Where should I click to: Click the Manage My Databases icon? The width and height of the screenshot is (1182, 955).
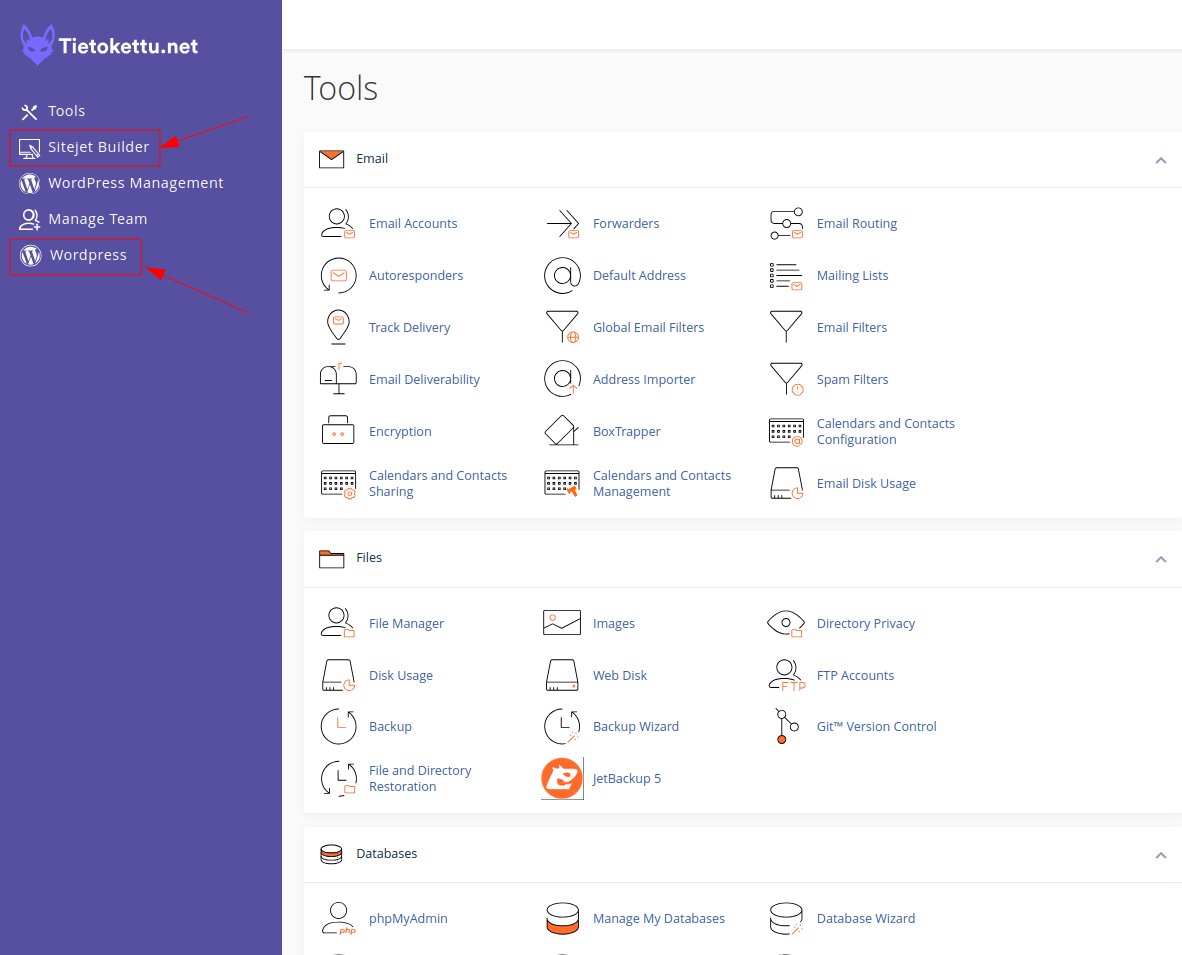point(562,919)
